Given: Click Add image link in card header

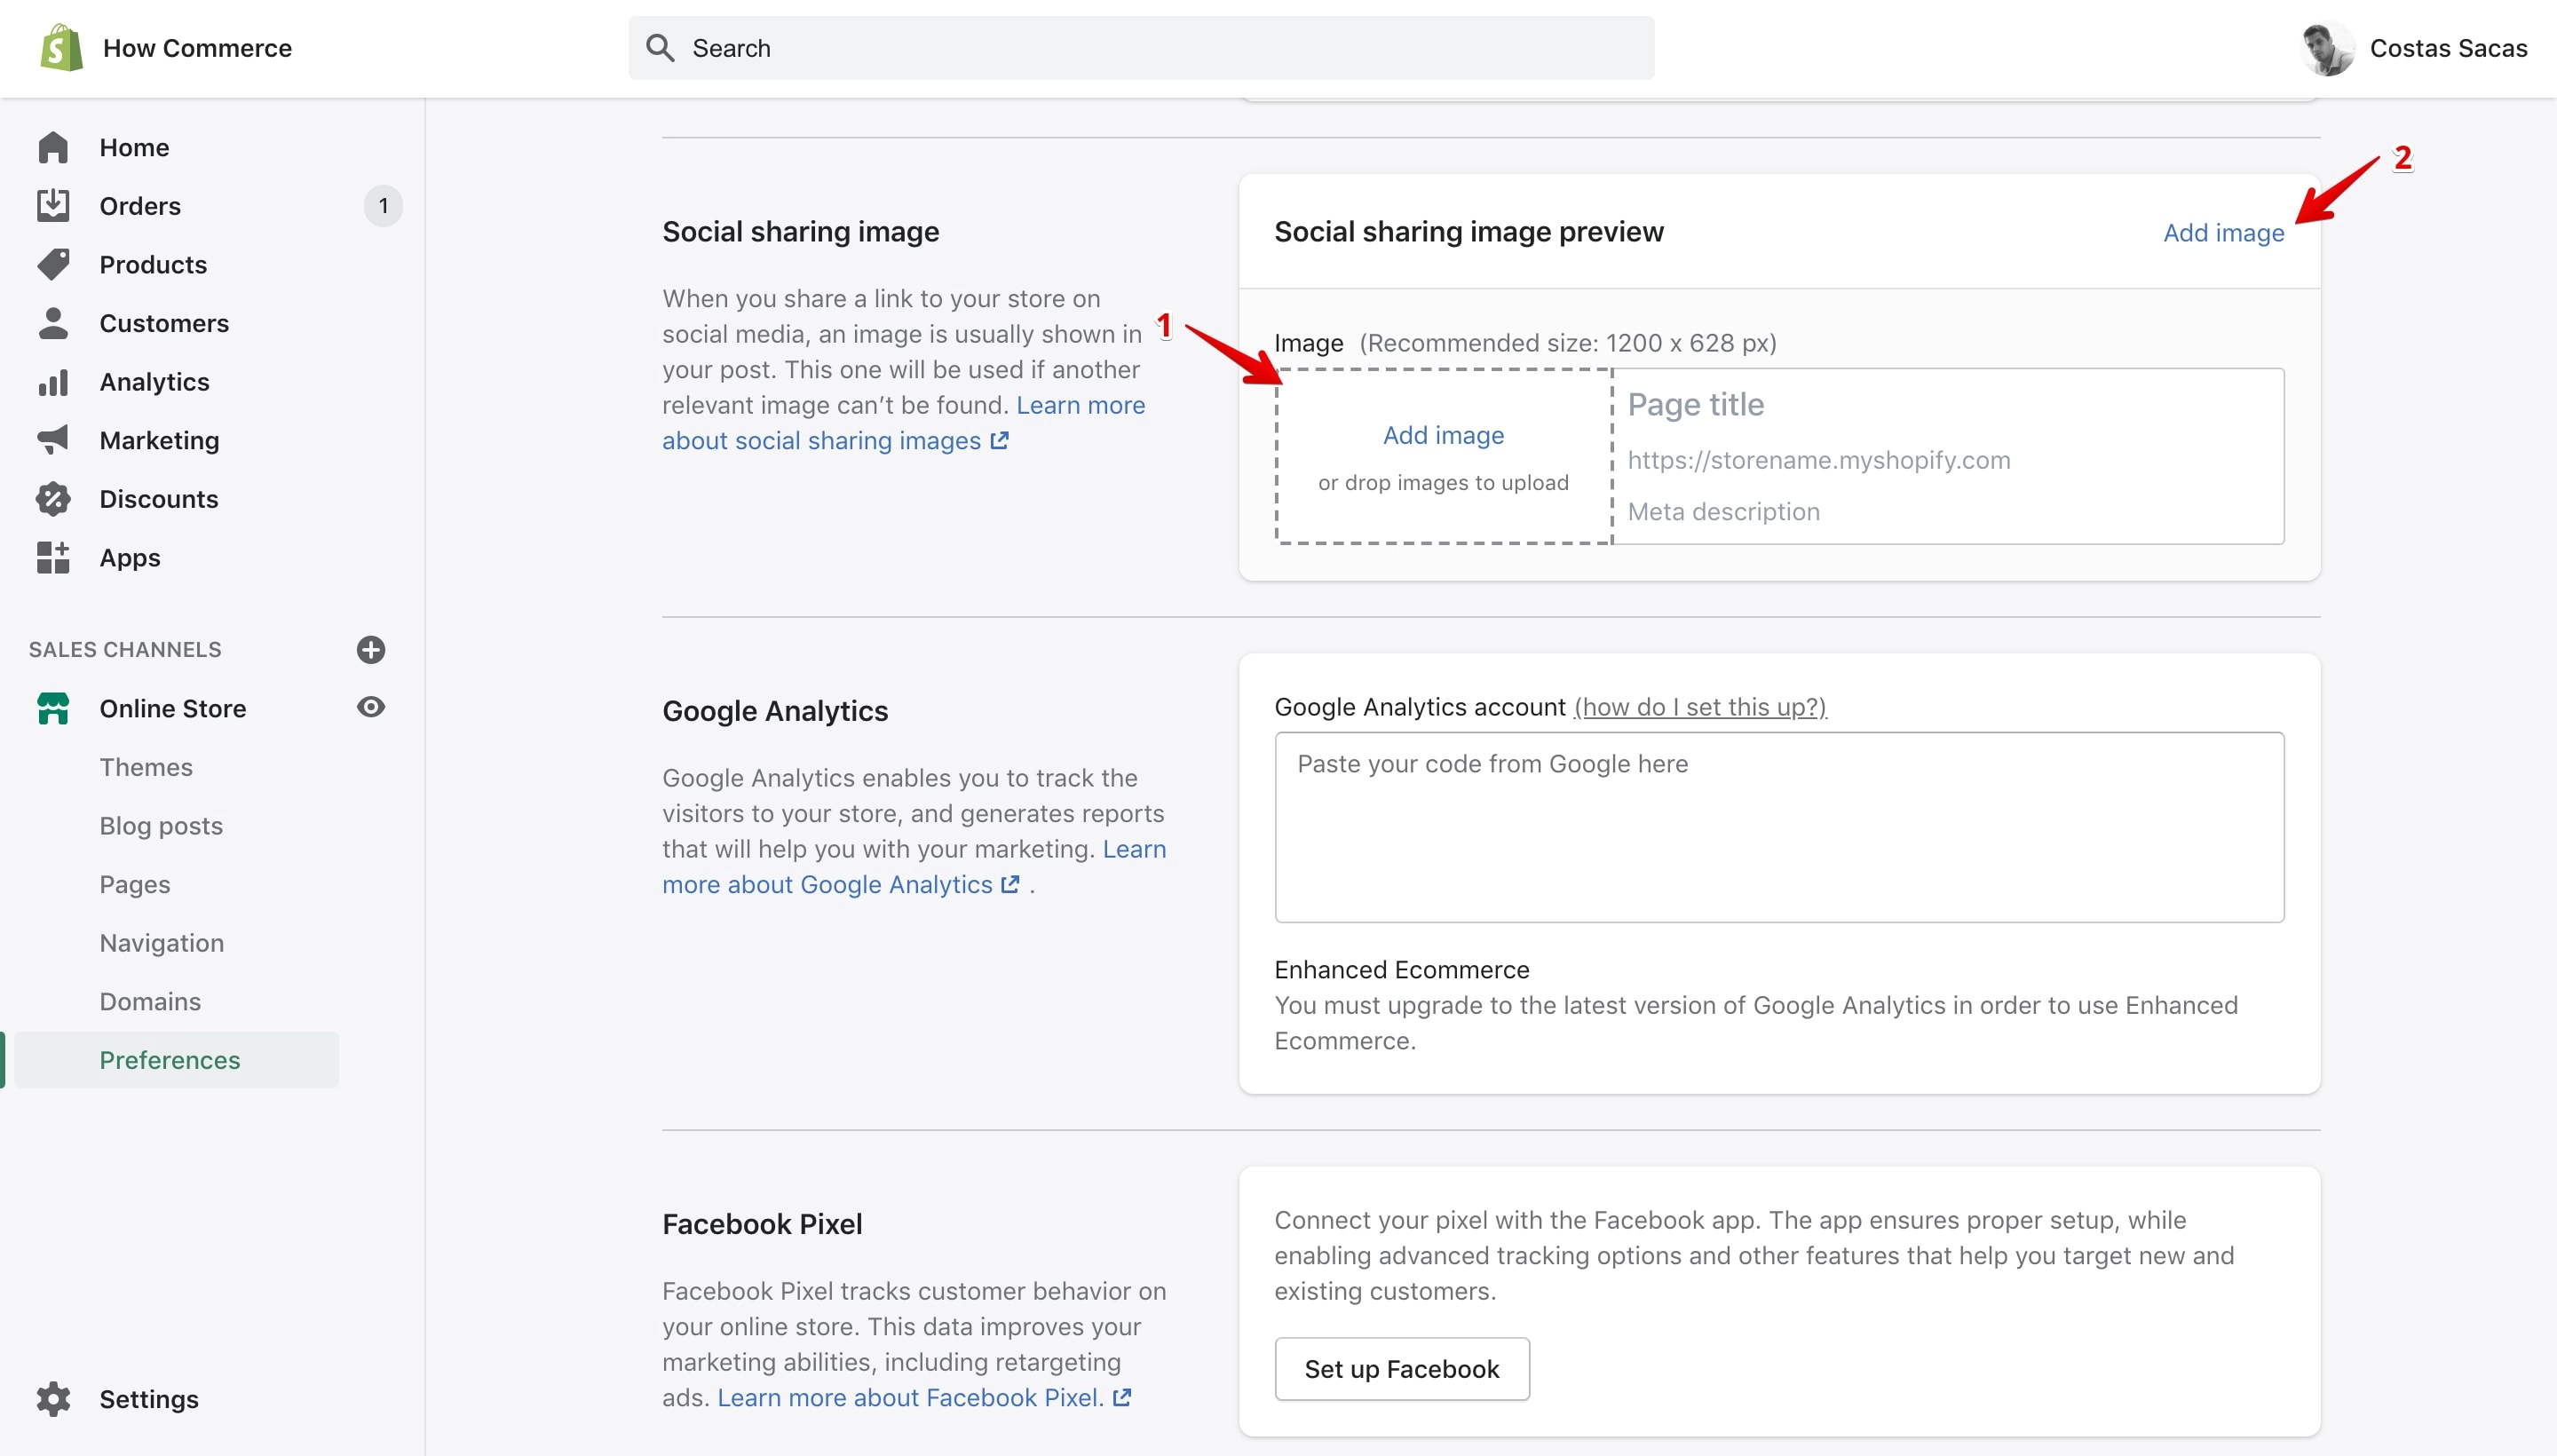Looking at the screenshot, I should (2223, 232).
